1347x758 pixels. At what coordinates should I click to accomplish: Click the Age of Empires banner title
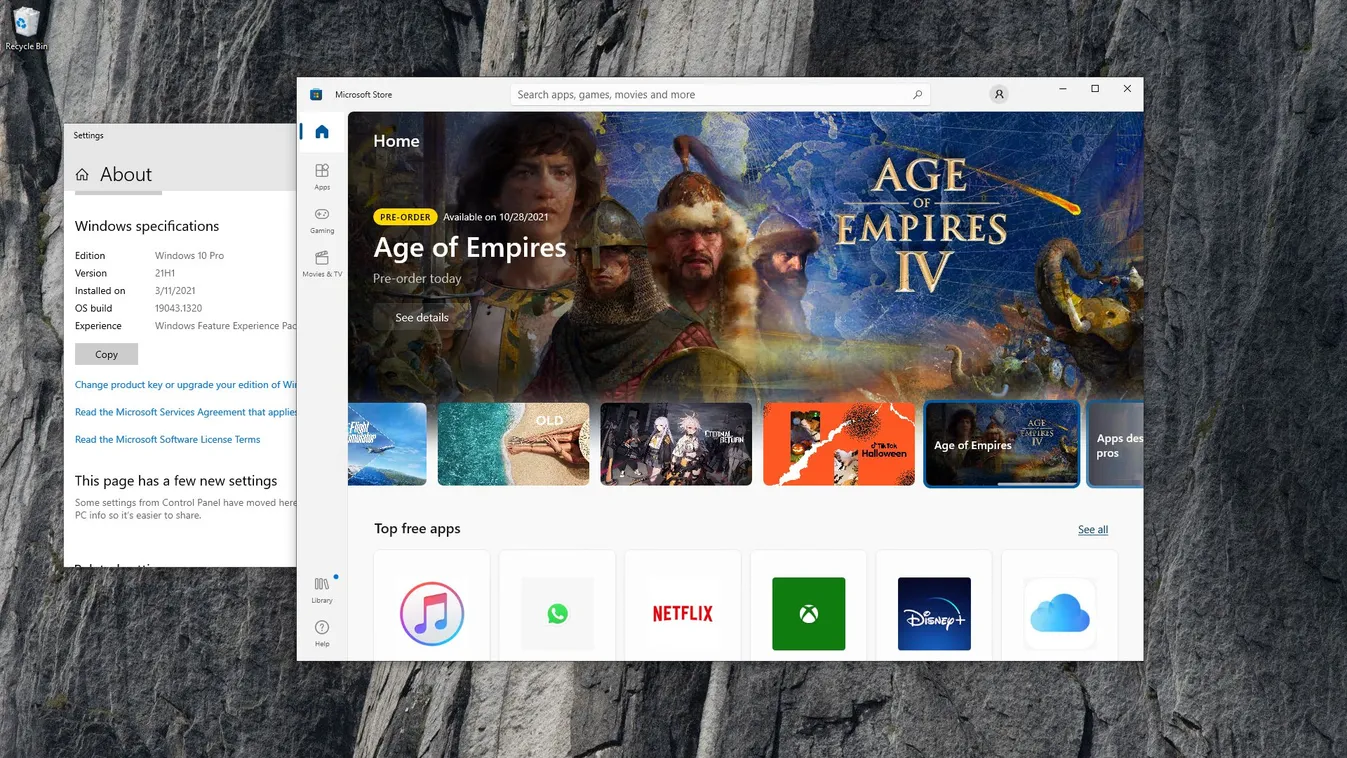pos(470,248)
